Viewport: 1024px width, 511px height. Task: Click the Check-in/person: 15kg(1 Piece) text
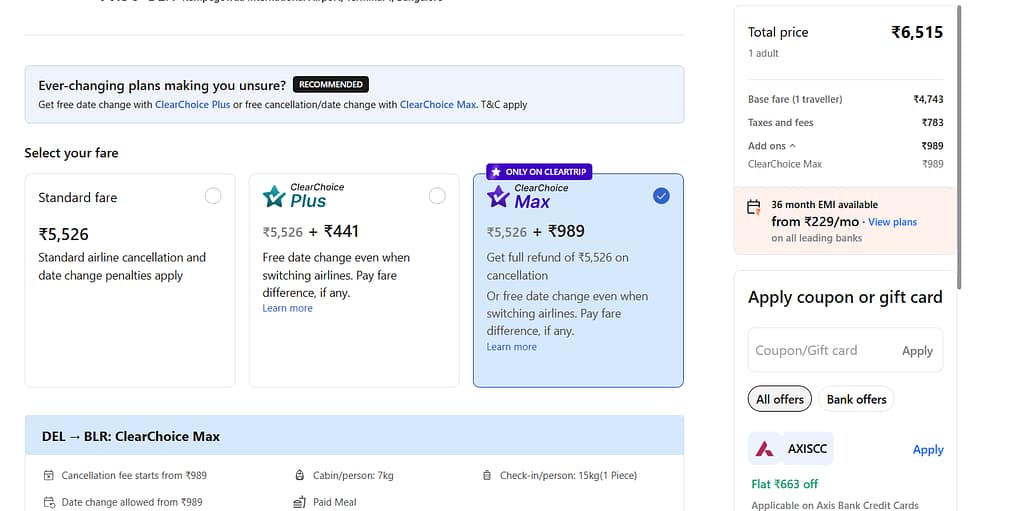pyautogui.click(x=568, y=475)
